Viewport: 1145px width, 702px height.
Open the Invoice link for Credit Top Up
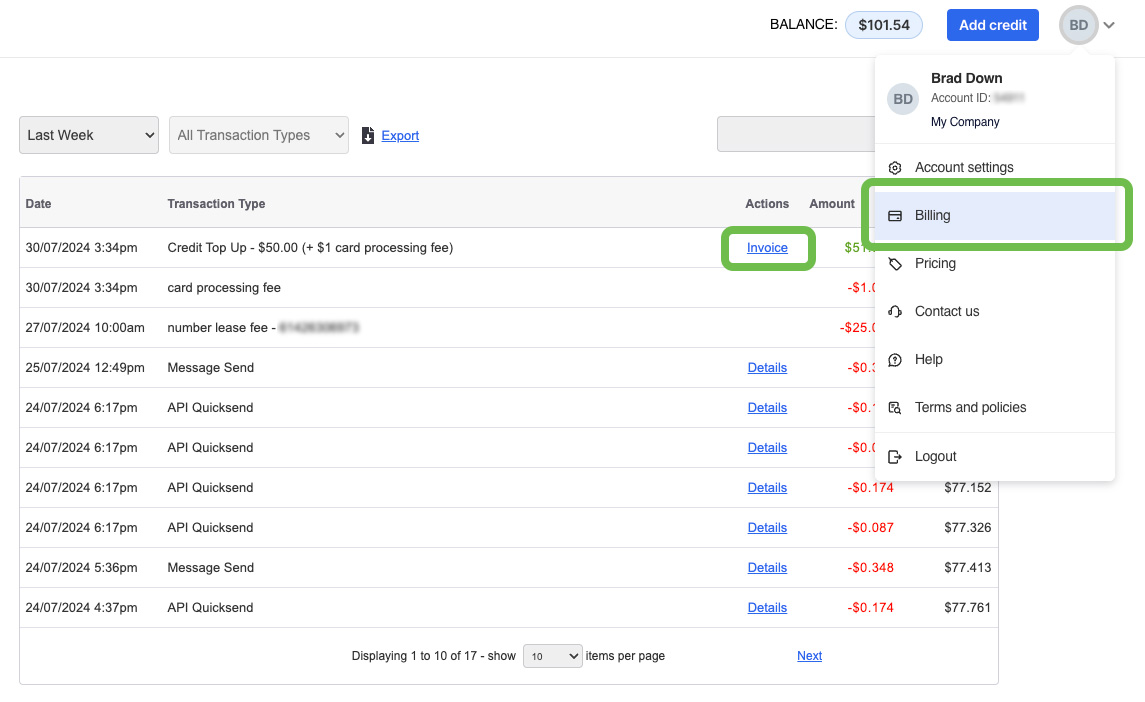pyautogui.click(x=767, y=248)
